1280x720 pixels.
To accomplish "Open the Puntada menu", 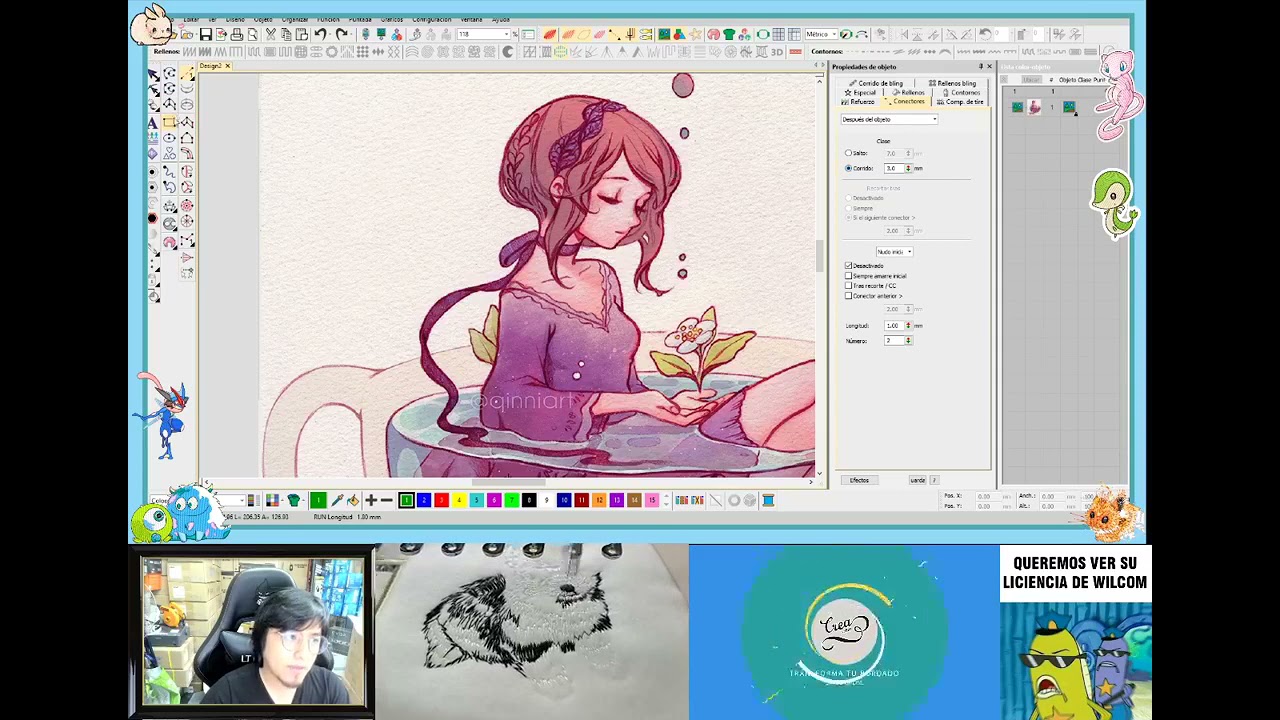I will [360, 20].
